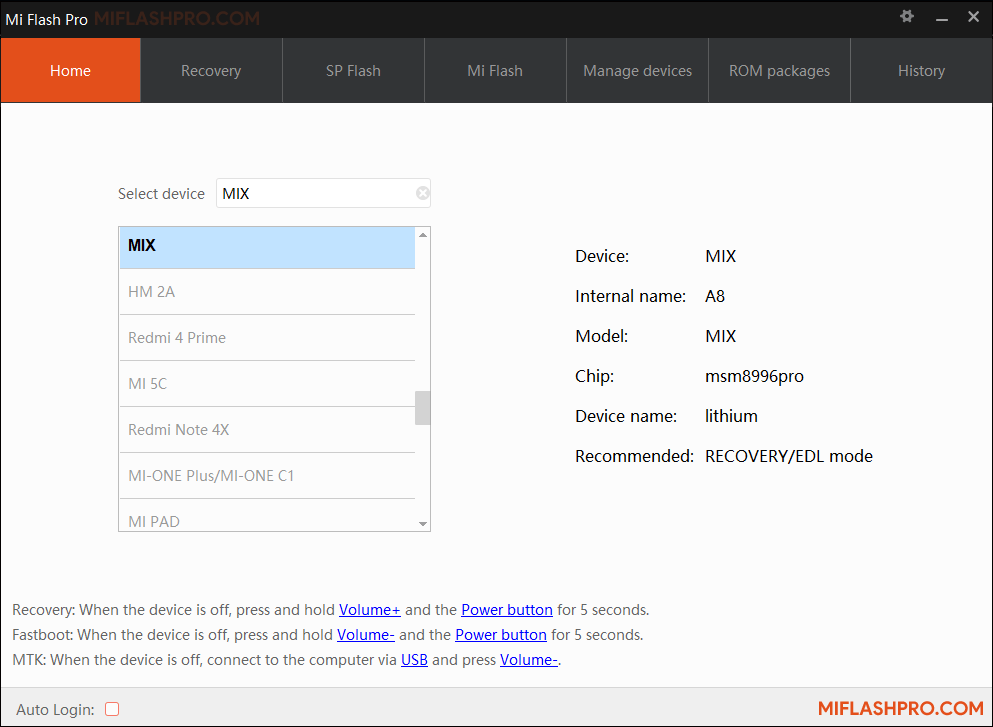
Task: Click the A8 internal name value
Action: pyautogui.click(x=715, y=296)
